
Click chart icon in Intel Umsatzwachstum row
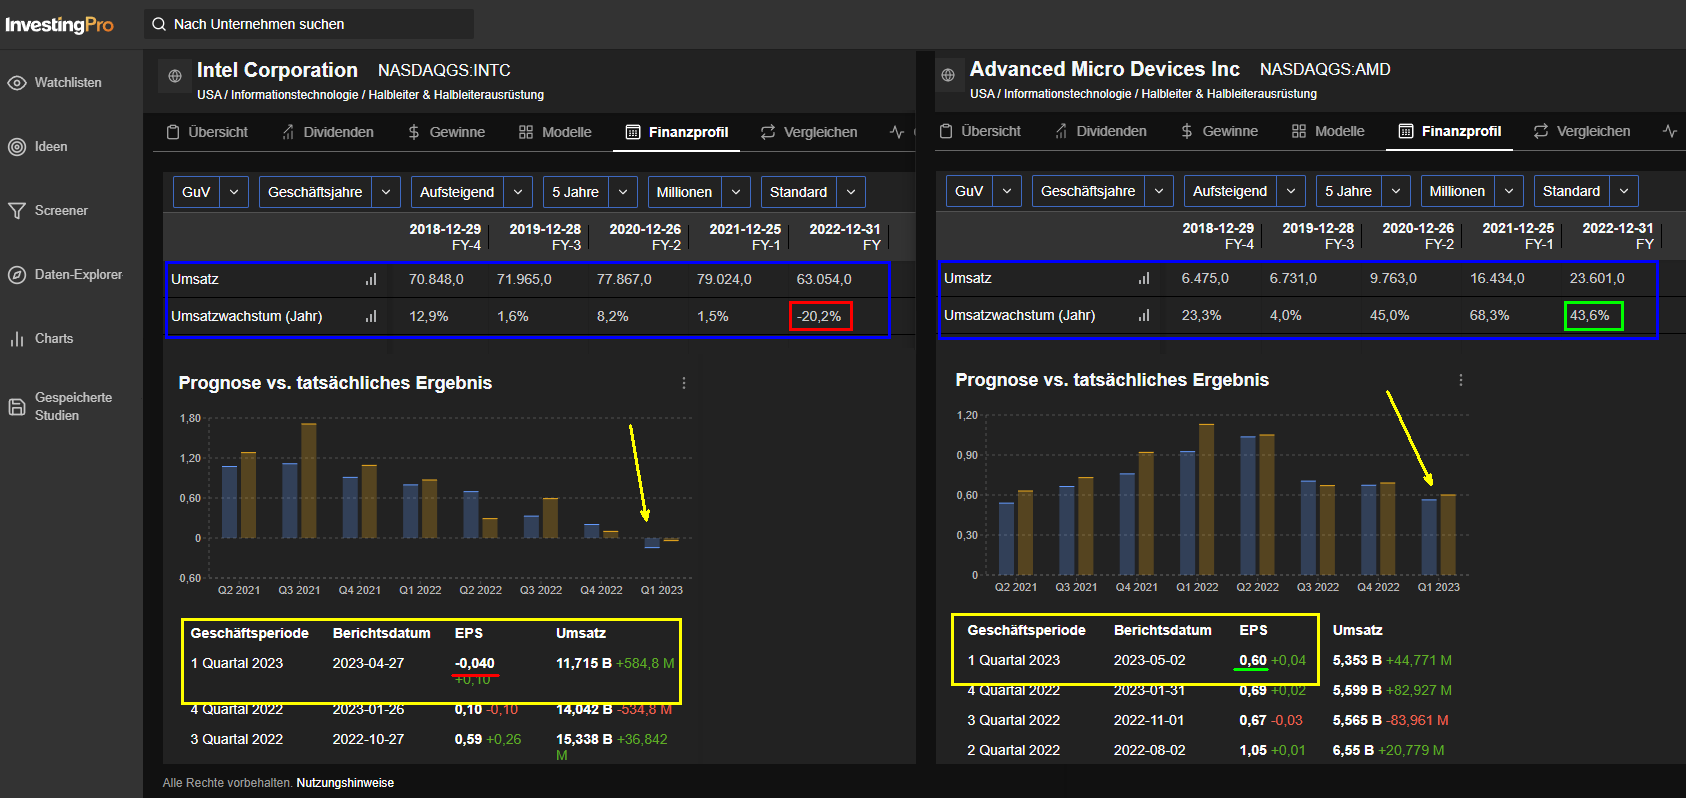371,316
